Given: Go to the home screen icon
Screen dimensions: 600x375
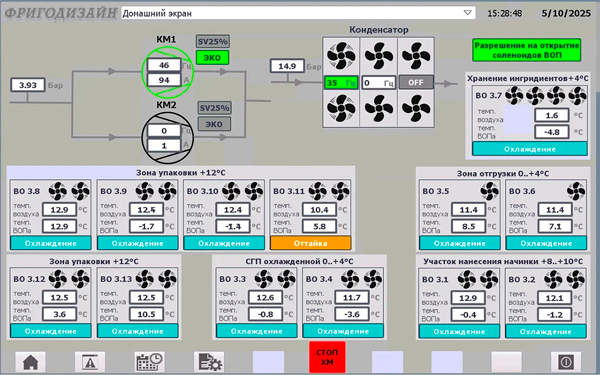Looking at the screenshot, I should (31, 362).
